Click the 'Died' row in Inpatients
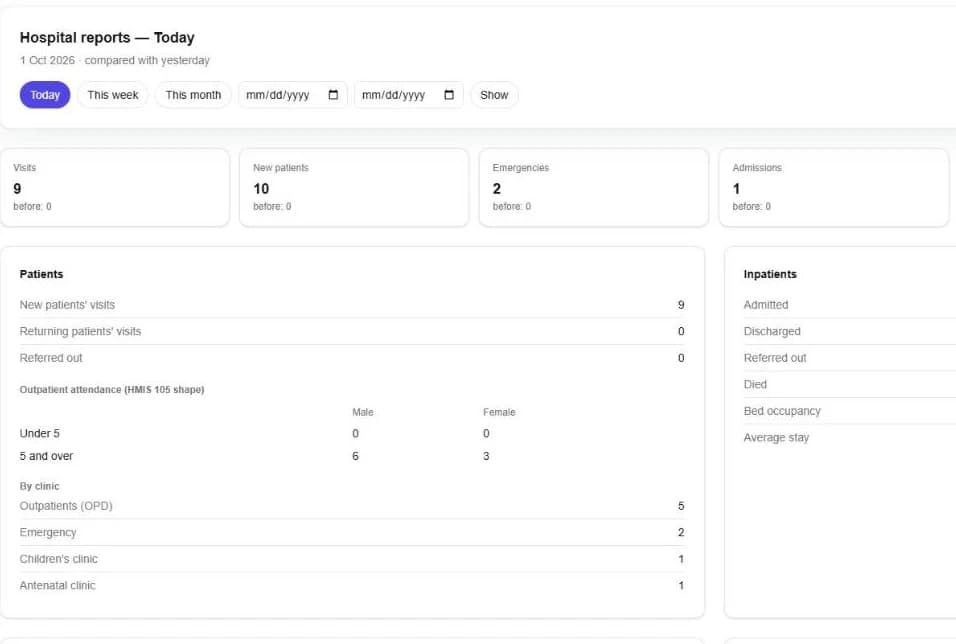This screenshot has height=644, width=956. tap(849, 384)
